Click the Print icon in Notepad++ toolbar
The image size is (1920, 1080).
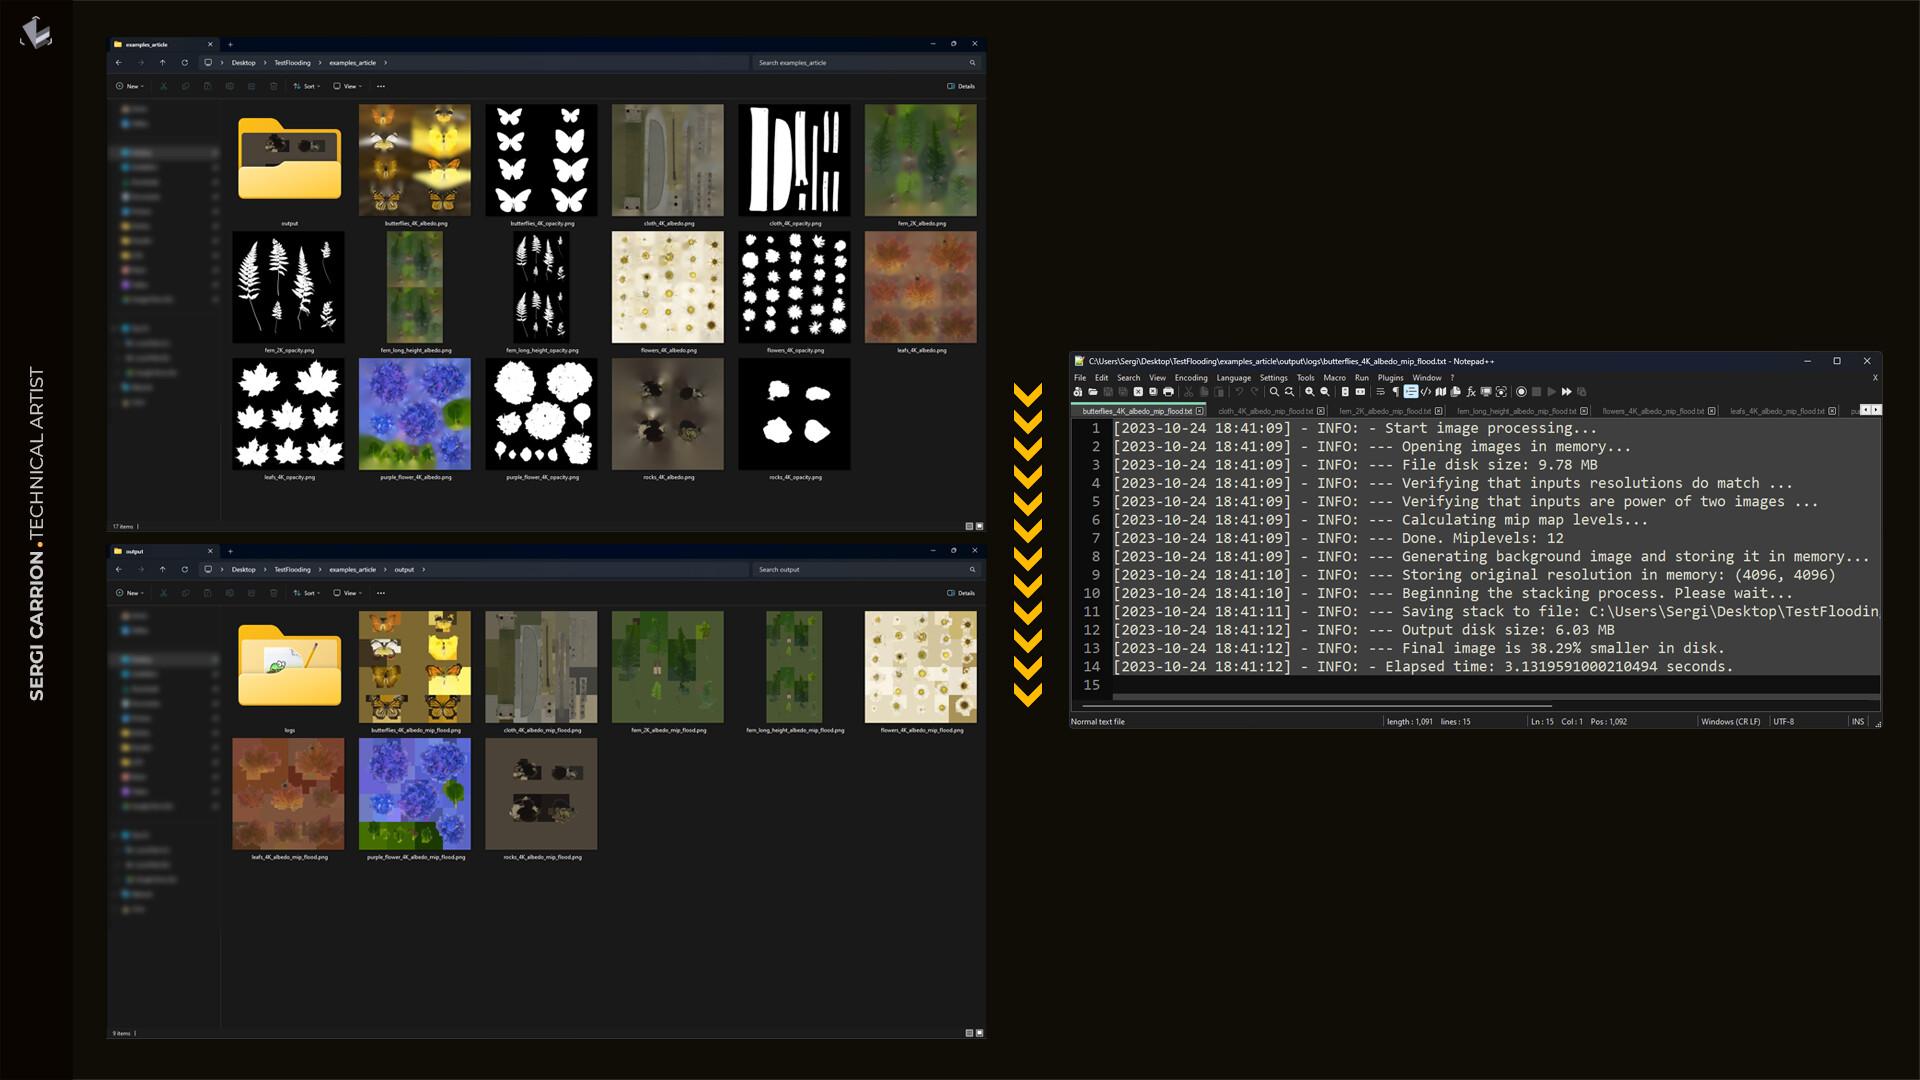[1168, 392]
